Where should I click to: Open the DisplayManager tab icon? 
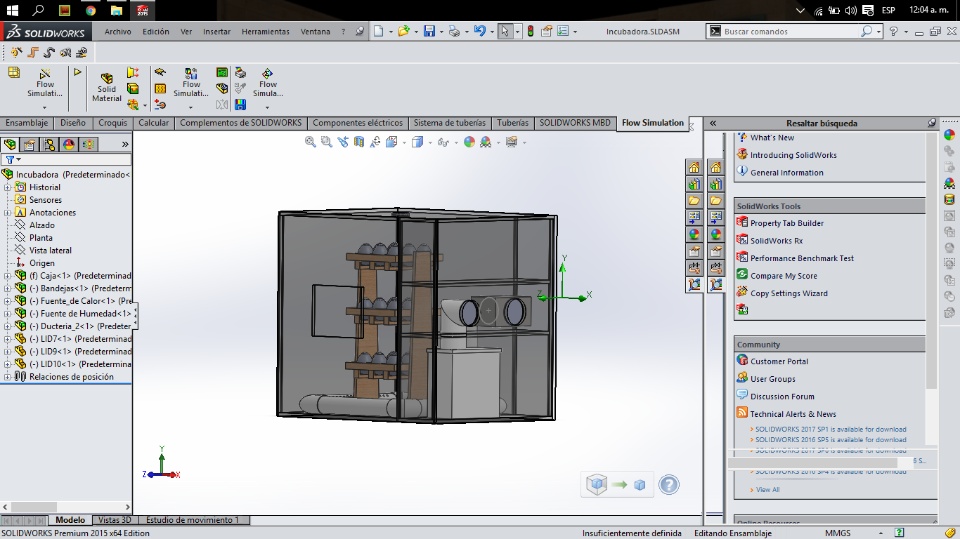tap(69, 145)
